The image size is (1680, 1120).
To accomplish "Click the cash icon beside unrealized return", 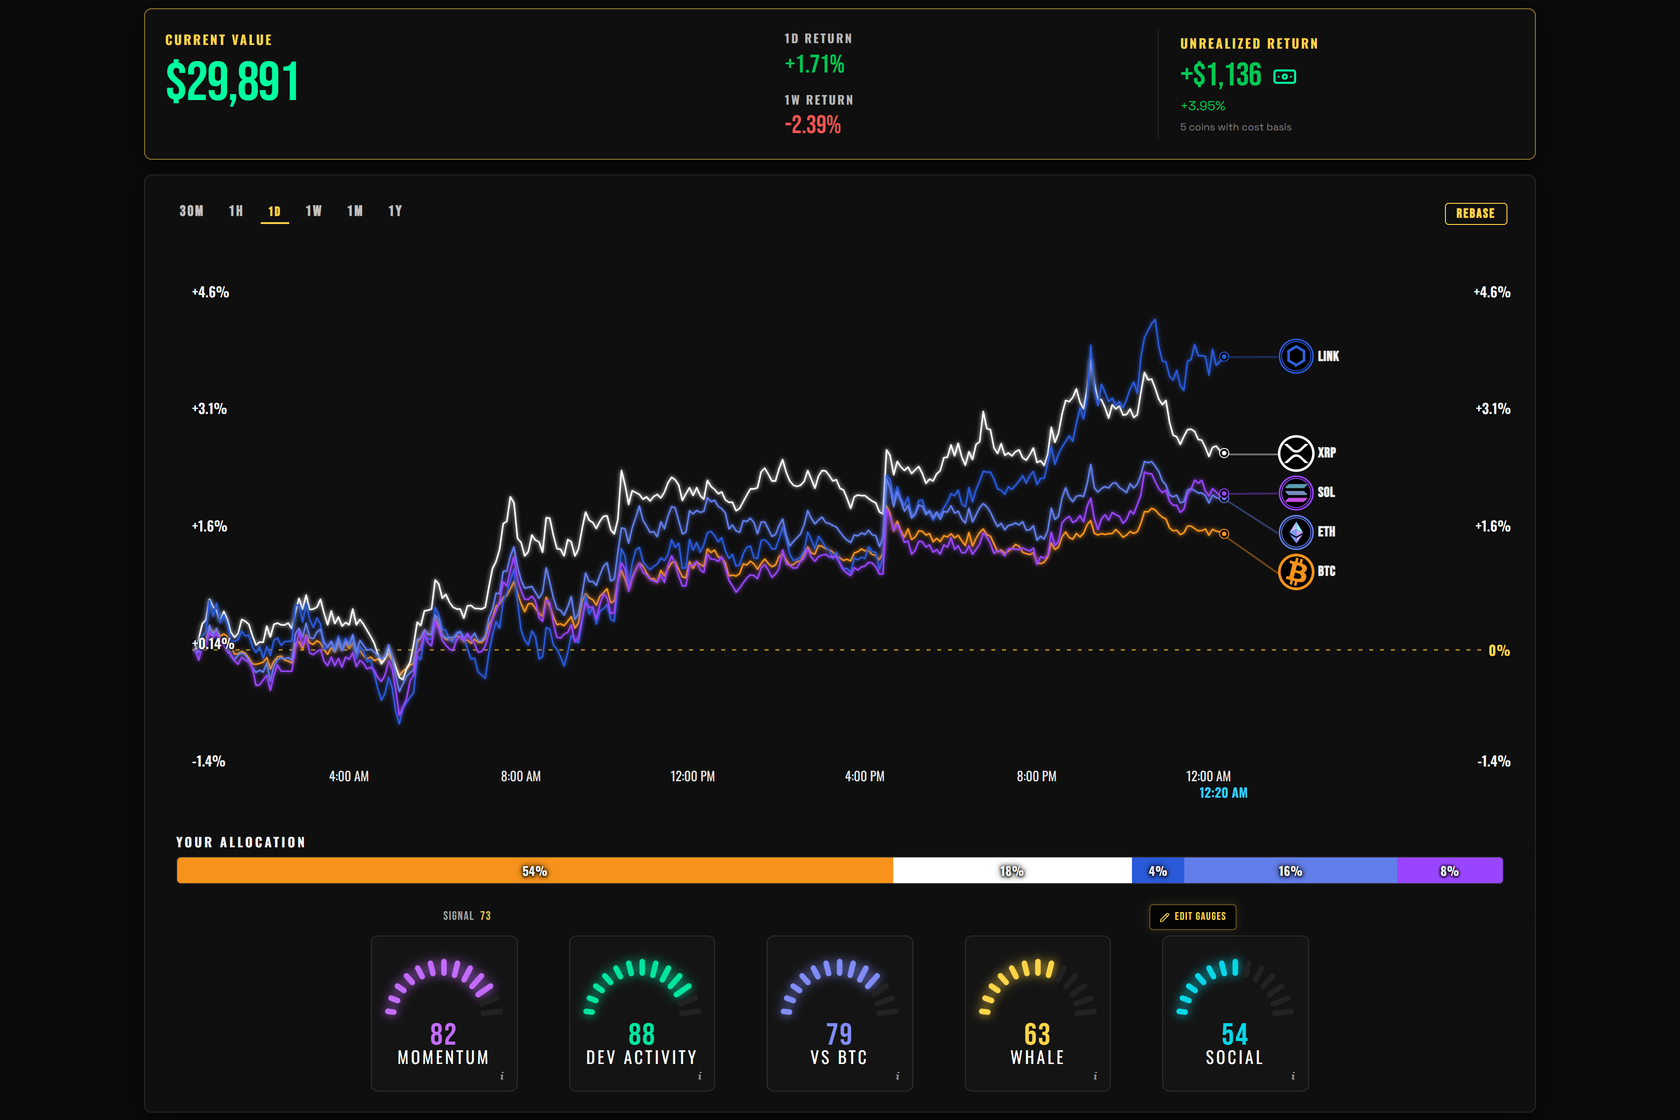I will [1285, 76].
